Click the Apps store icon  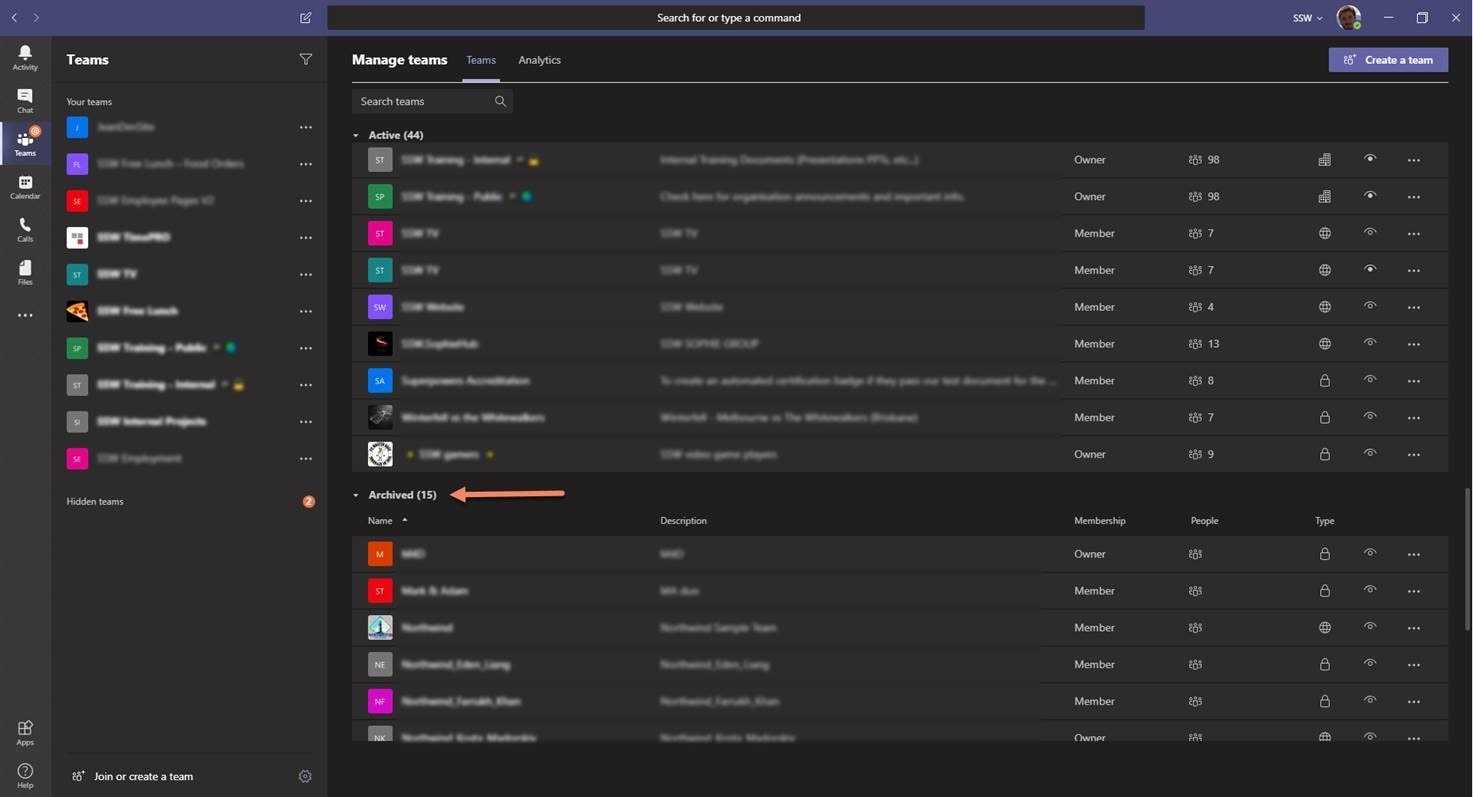pyautogui.click(x=25, y=732)
